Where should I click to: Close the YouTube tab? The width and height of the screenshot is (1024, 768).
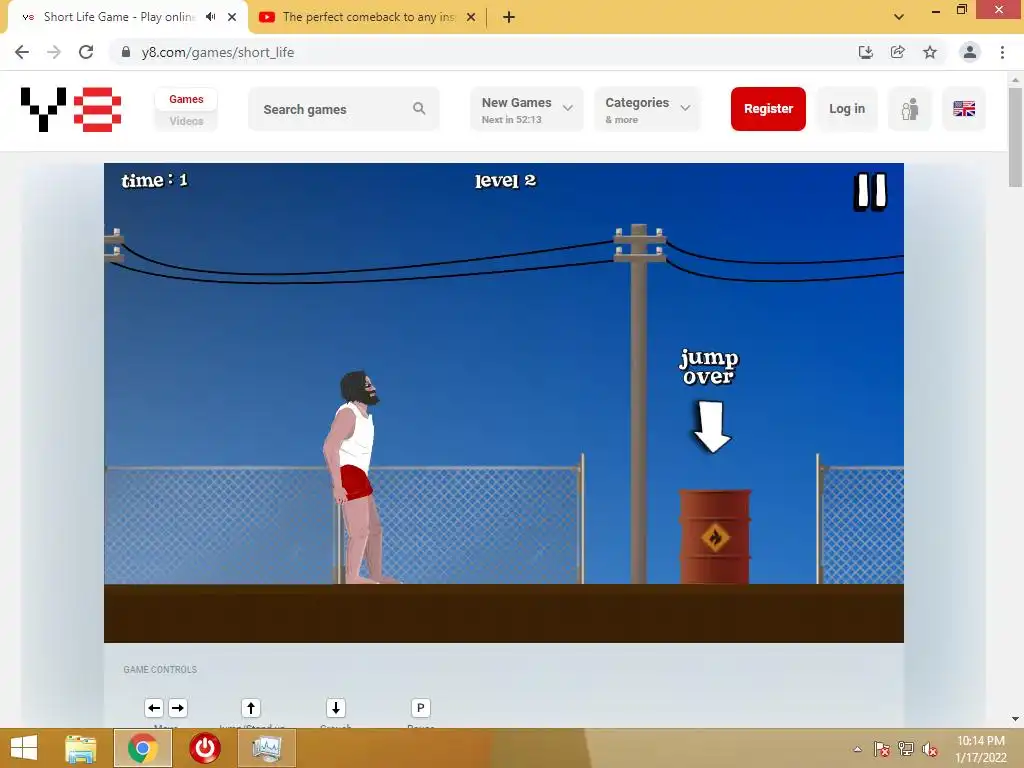471,17
